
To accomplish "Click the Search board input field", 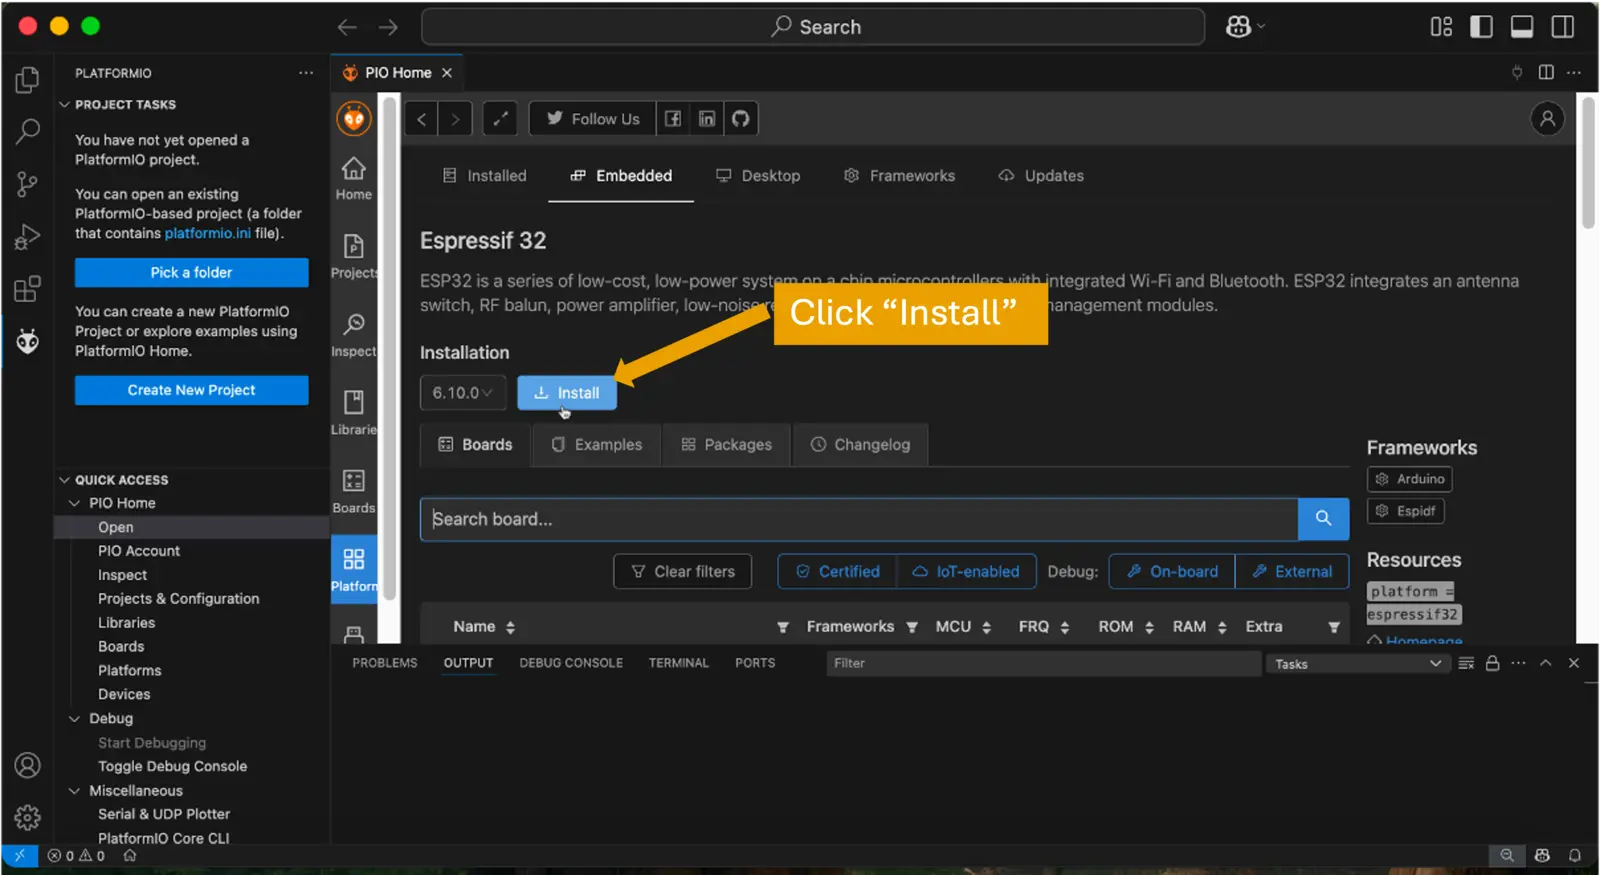I will 859,519.
